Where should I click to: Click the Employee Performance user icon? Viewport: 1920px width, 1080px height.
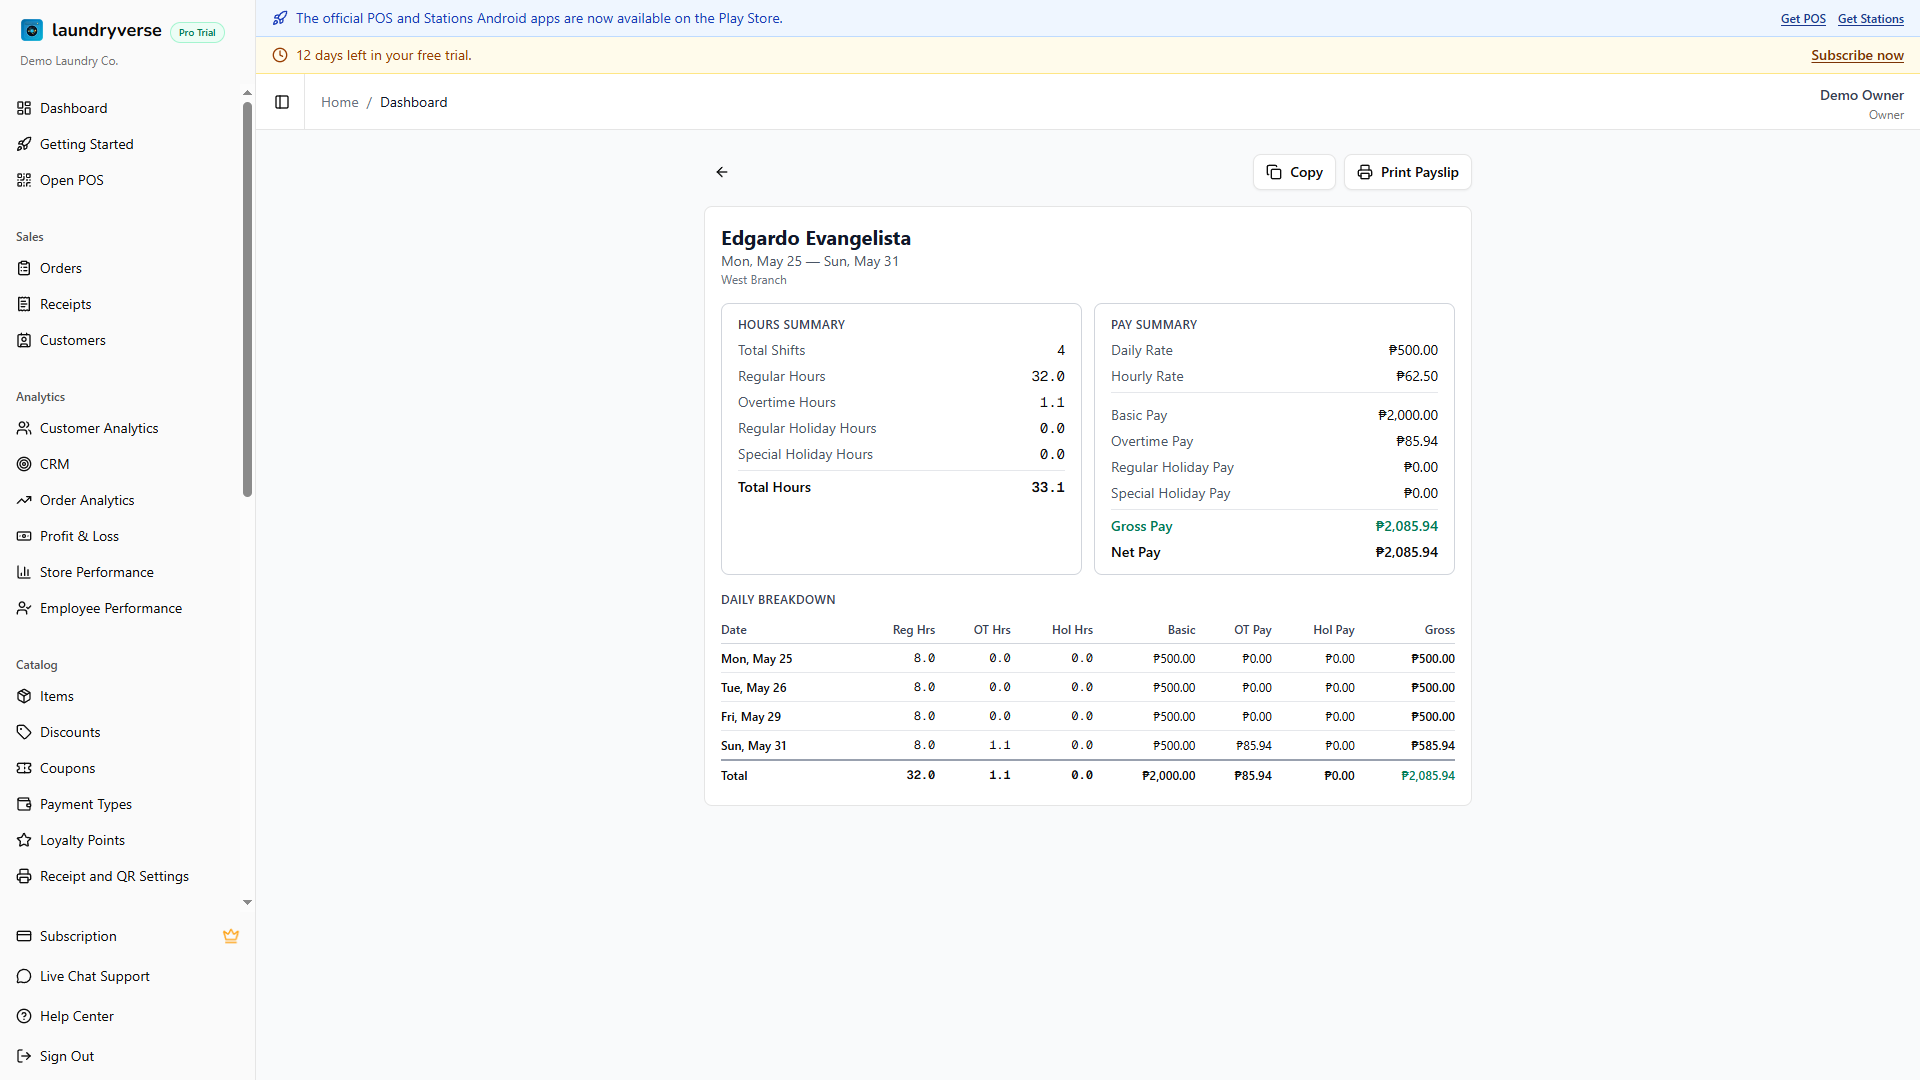tap(24, 608)
